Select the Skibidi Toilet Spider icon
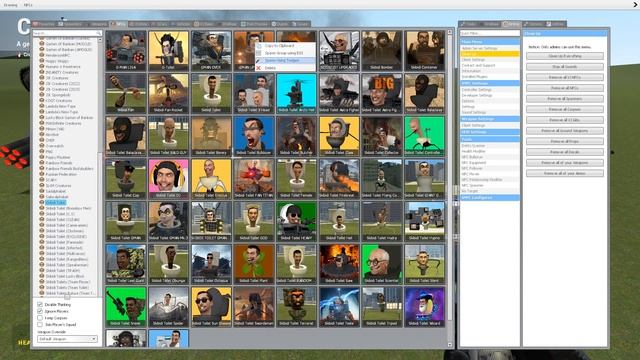 point(169,307)
